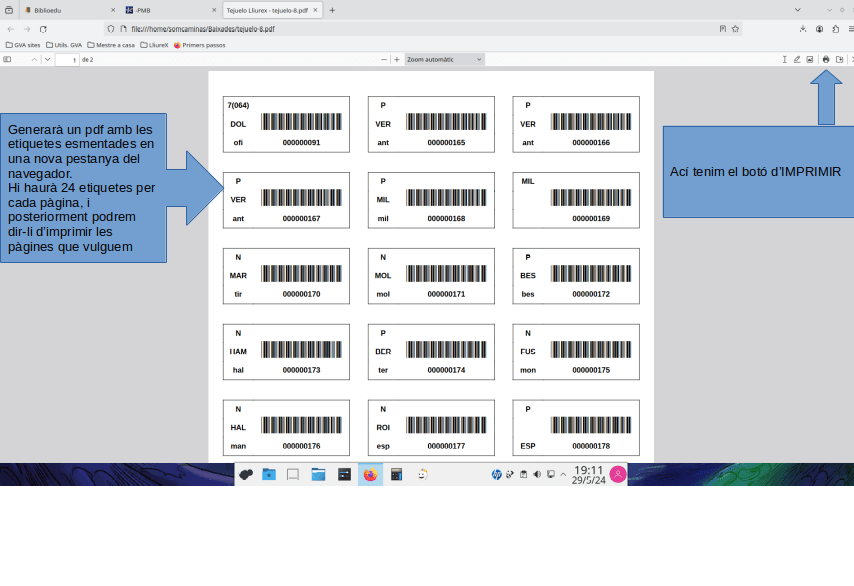Open network display tray icon

point(551,474)
